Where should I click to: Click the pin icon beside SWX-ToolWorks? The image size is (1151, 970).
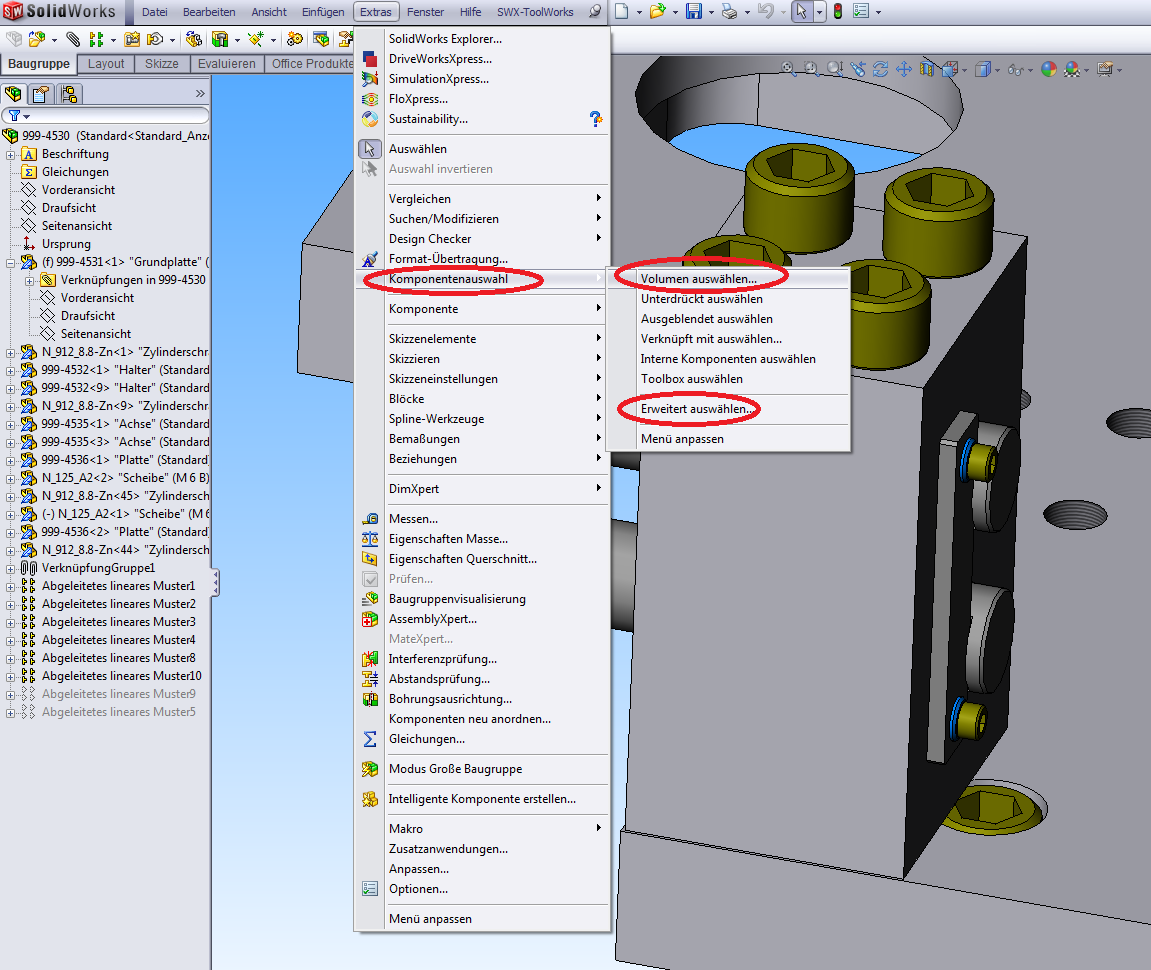tap(595, 11)
